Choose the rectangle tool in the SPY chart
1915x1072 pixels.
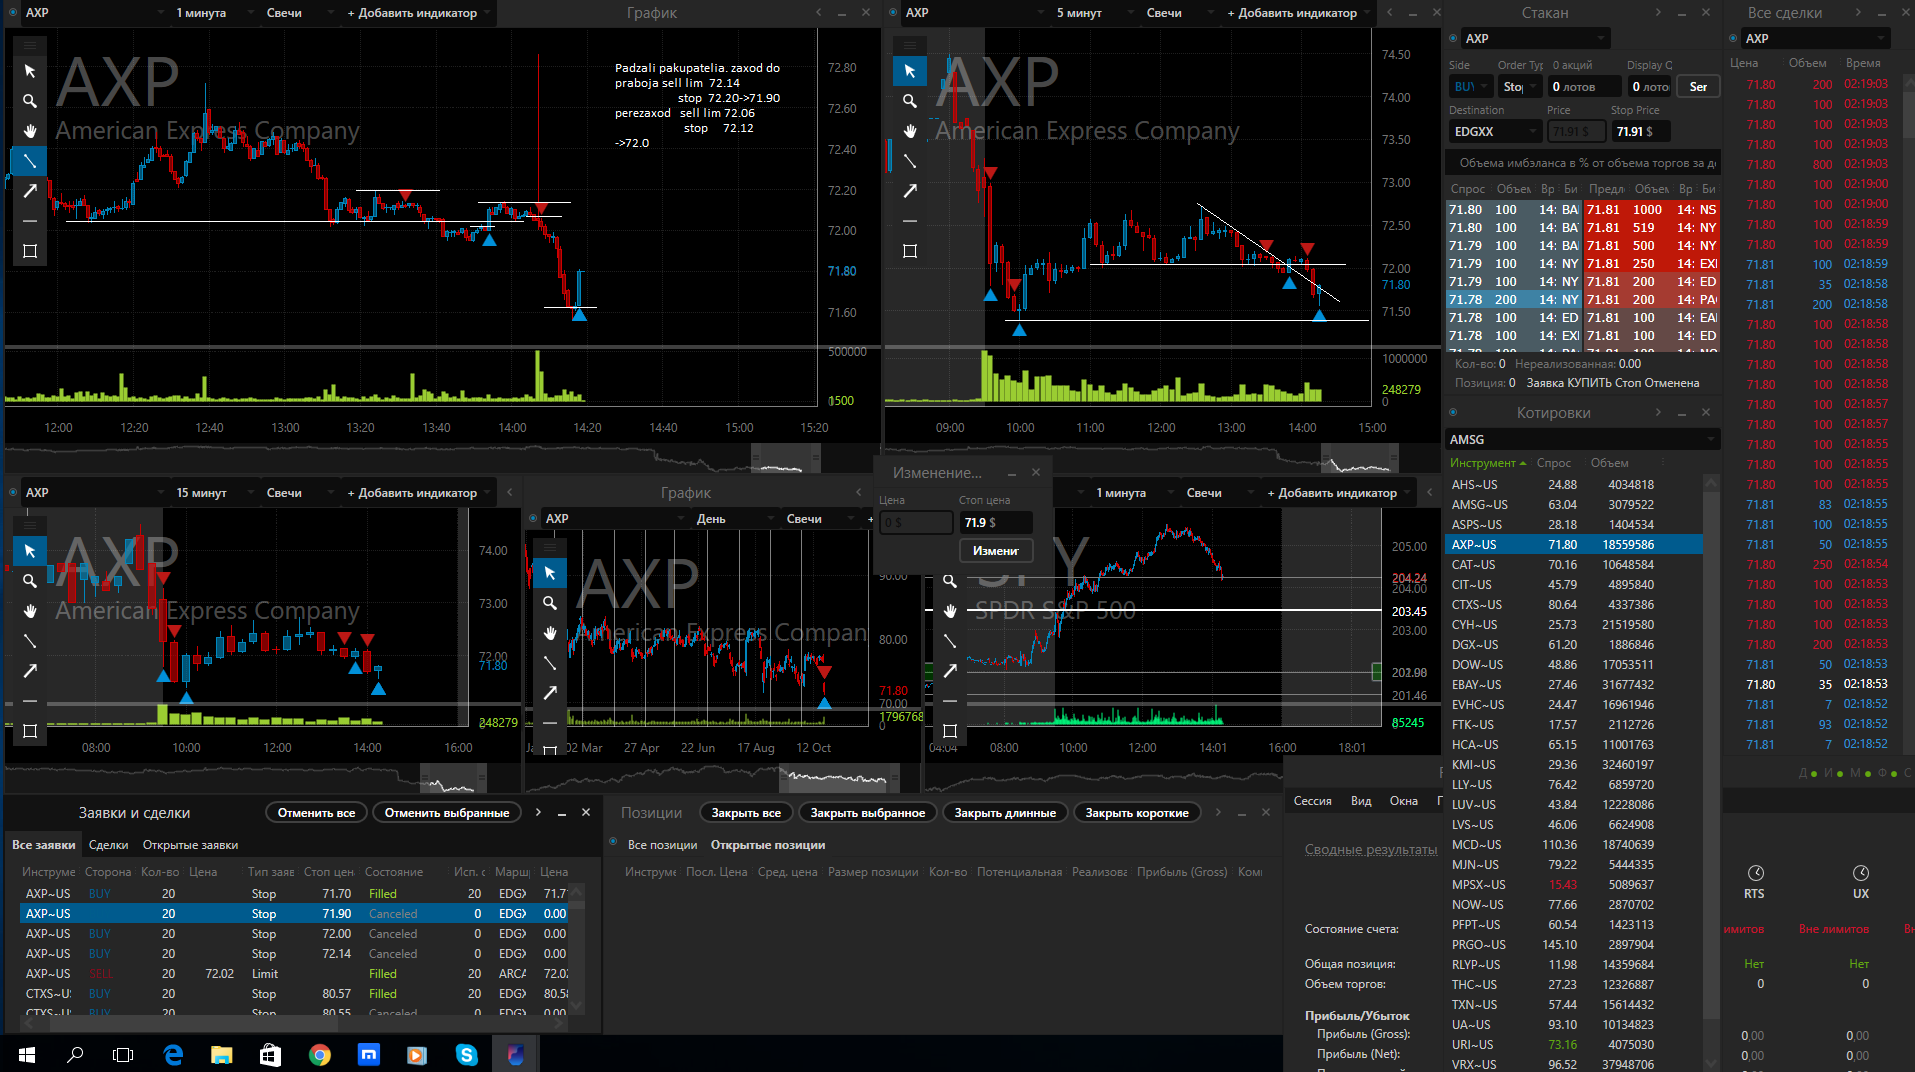point(950,731)
